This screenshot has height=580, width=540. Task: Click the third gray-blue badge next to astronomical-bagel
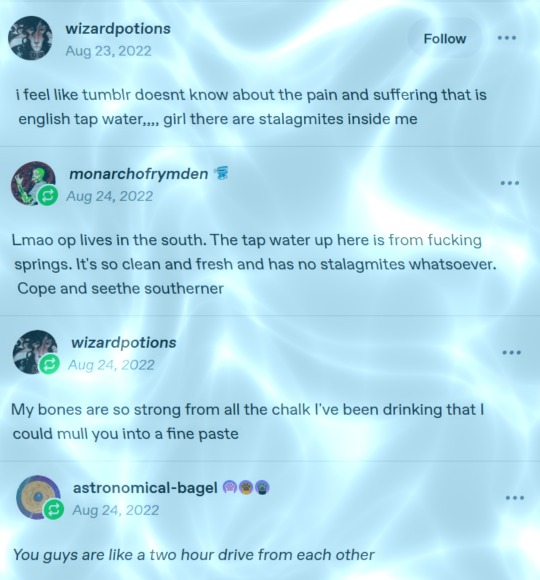(262, 488)
